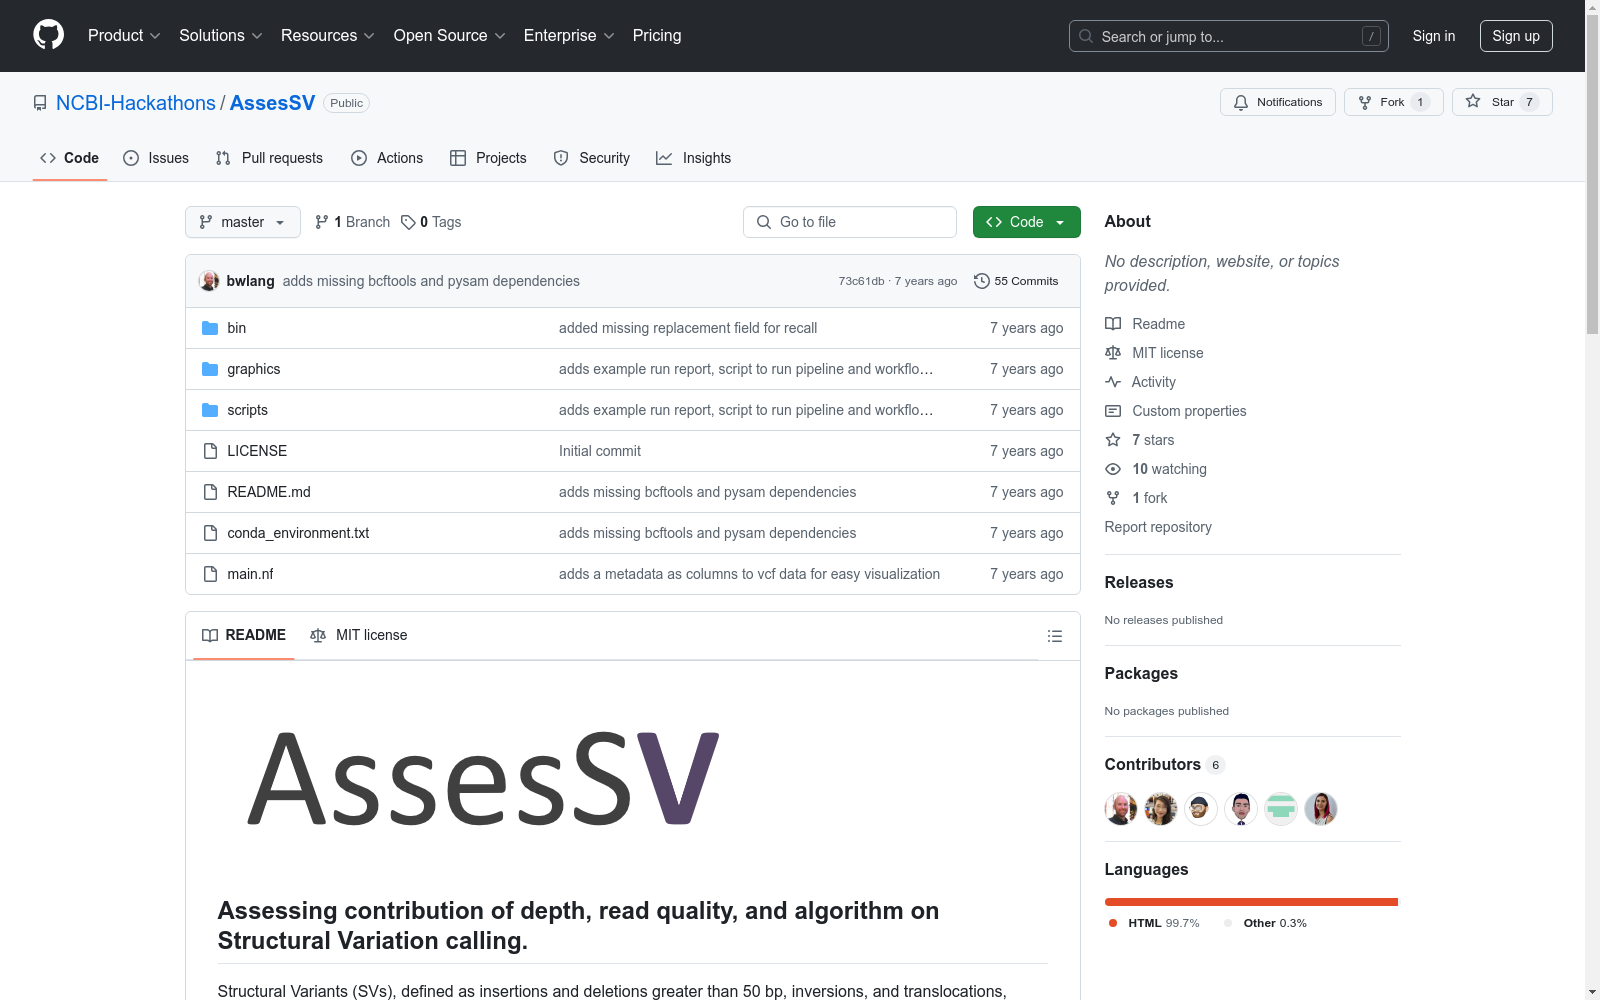
Task: View the 0 Tags list
Action: click(x=431, y=222)
